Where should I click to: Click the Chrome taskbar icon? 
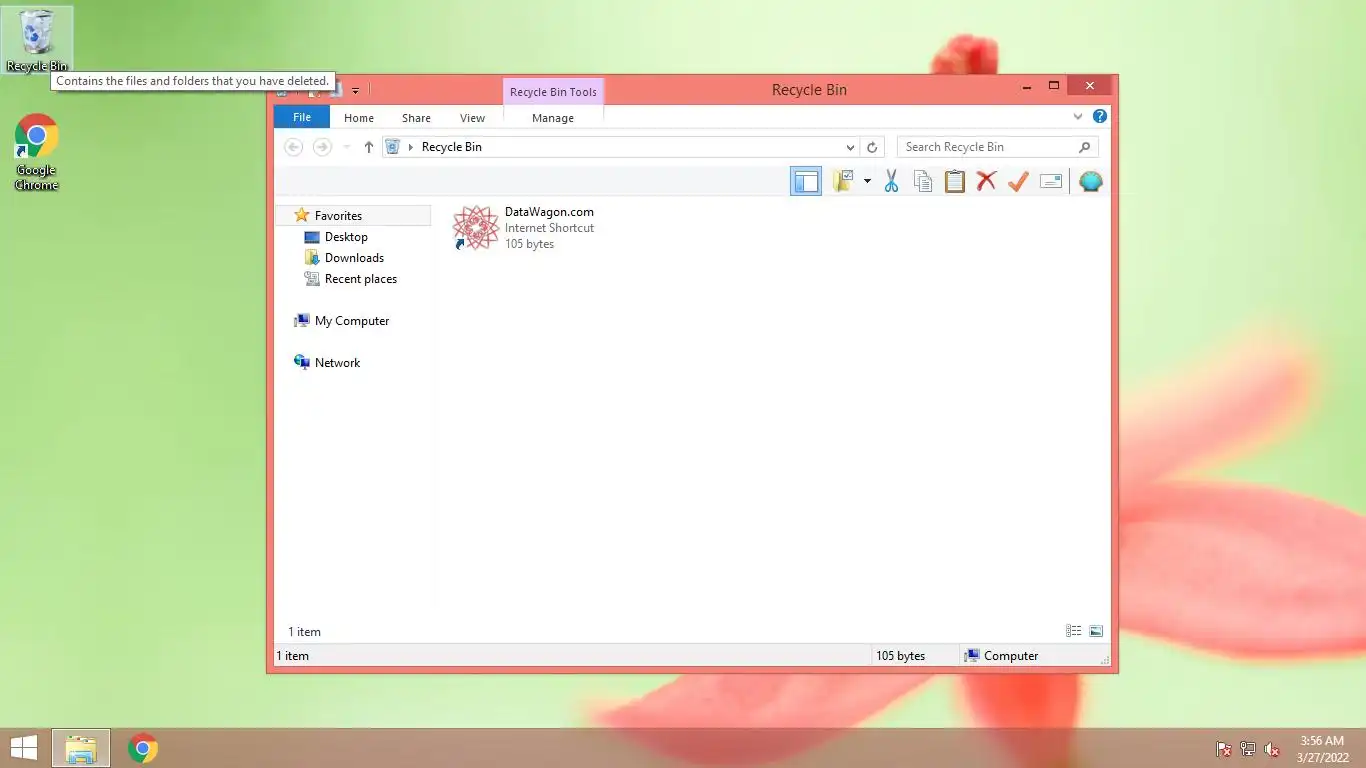pos(143,748)
